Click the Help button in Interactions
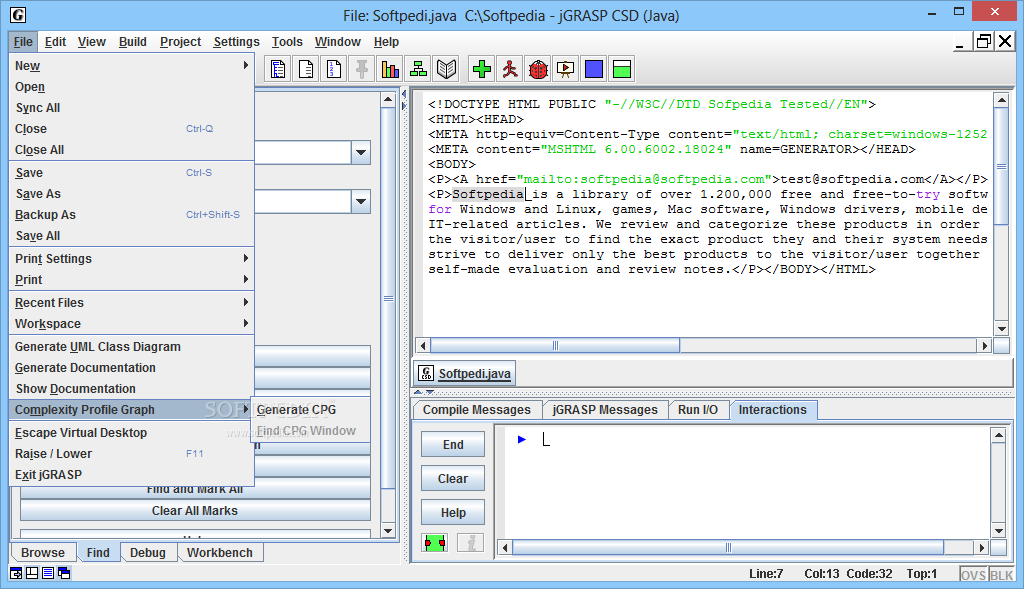The height and width of the screenshot is (589, 1024). (x=453, y=513)
